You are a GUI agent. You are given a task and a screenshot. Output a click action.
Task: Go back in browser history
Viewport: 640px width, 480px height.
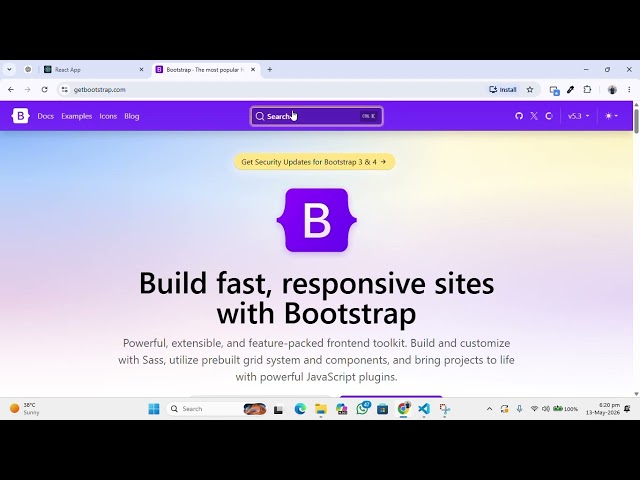coord(11,89)
